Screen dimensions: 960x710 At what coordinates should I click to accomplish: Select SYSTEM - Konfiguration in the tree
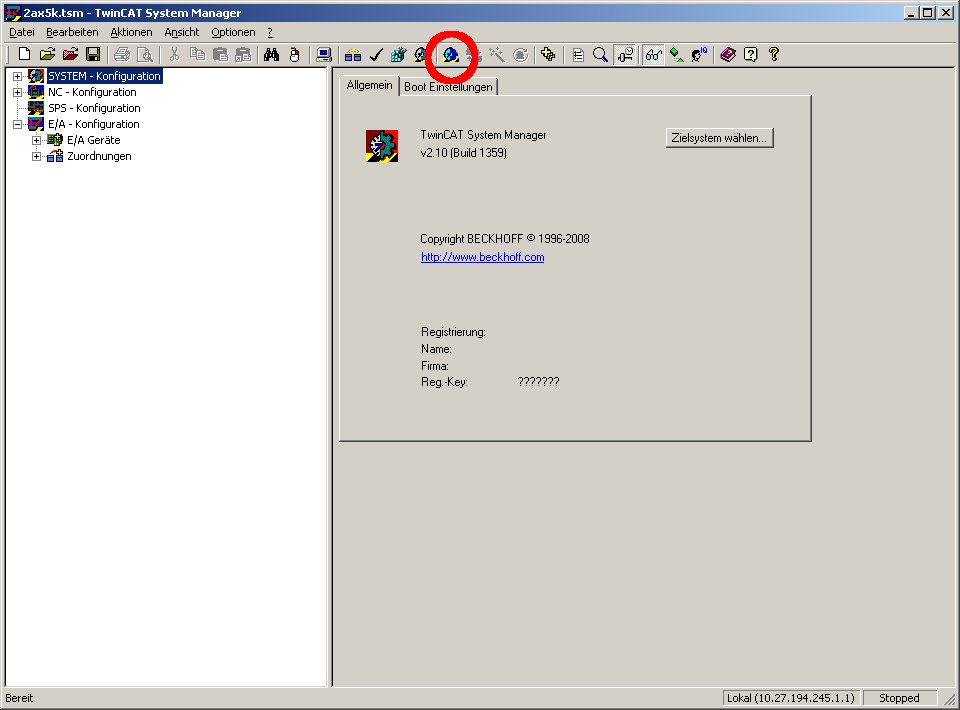click(104, 76)
